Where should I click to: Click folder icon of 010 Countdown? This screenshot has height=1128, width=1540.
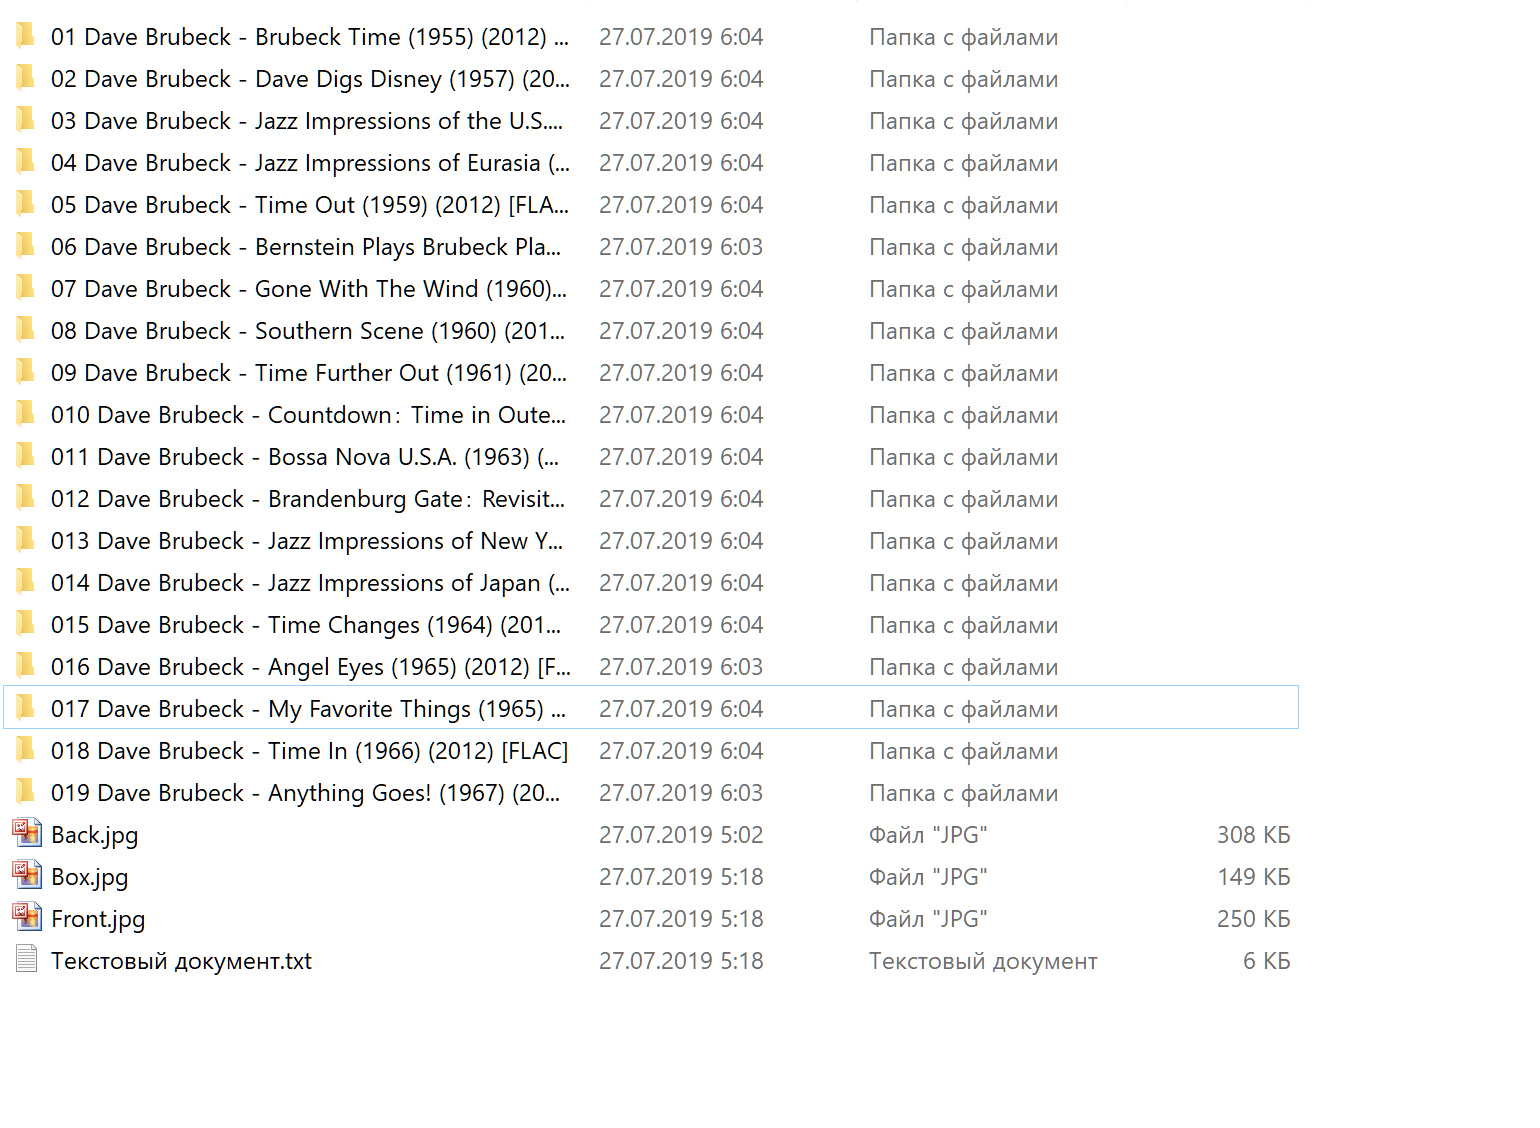25,415
